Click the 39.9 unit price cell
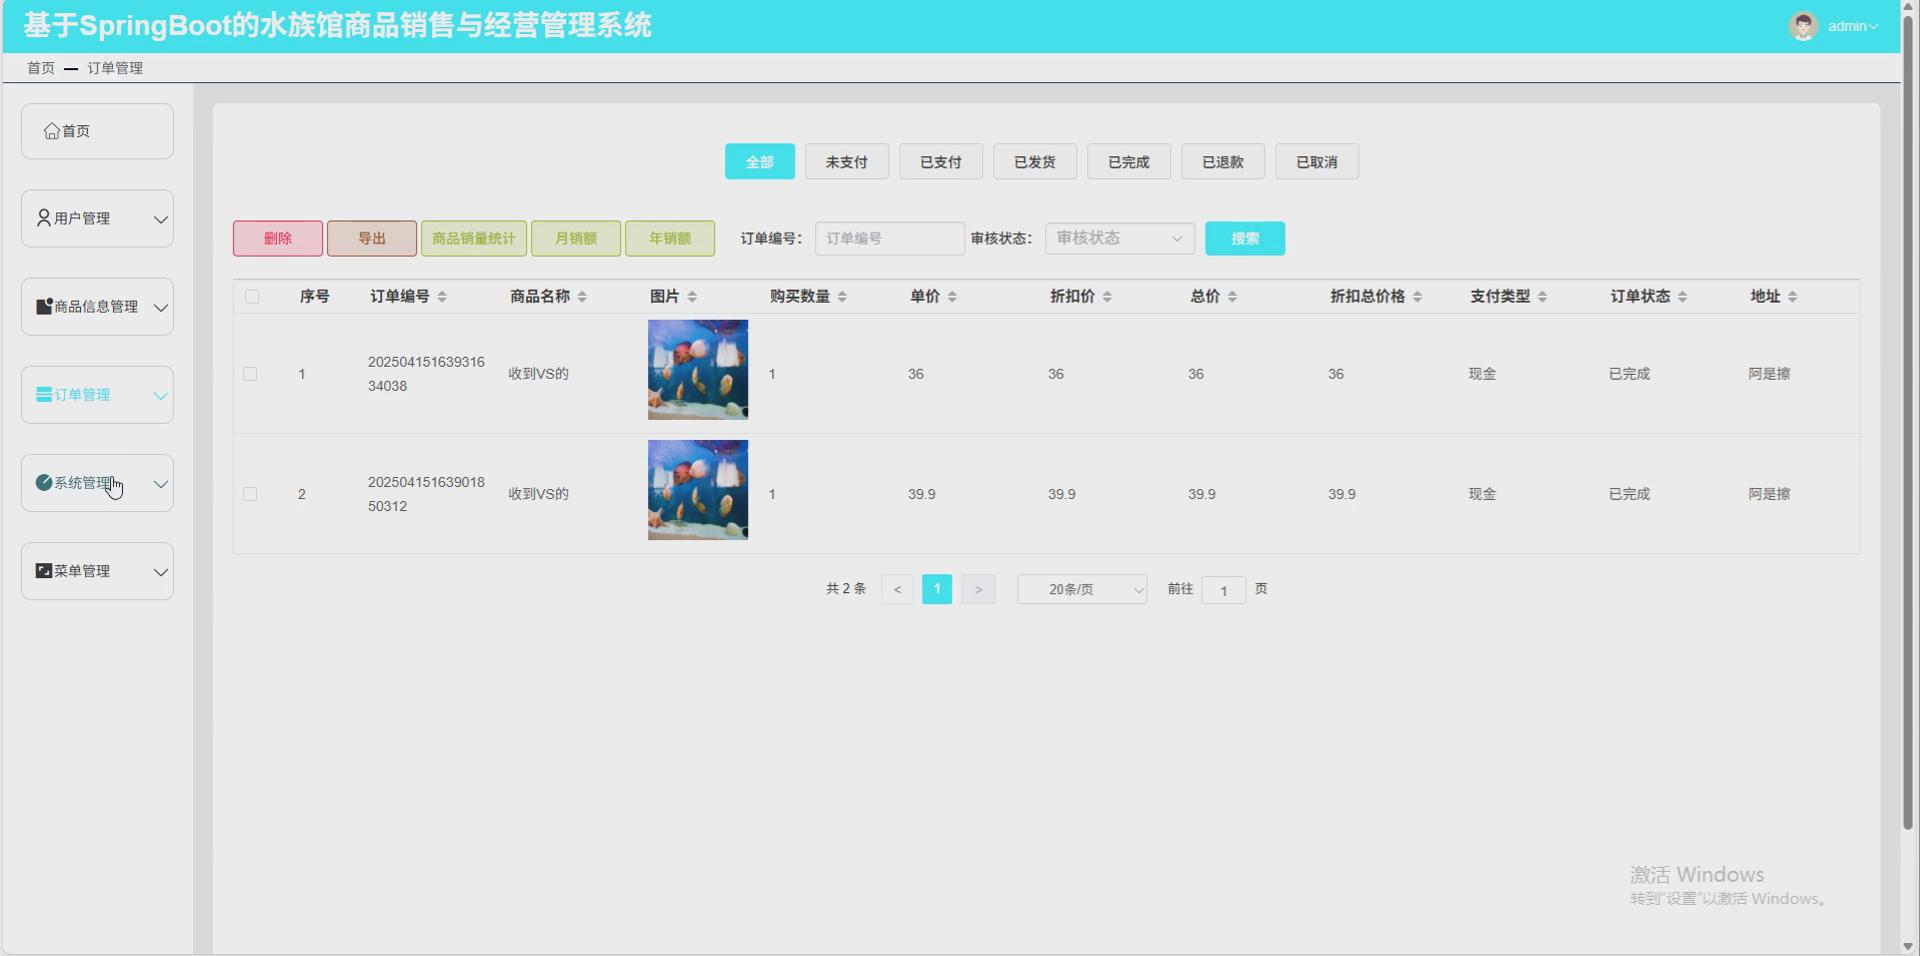Screen dimensions: 1920x956 tap(922, 494)
